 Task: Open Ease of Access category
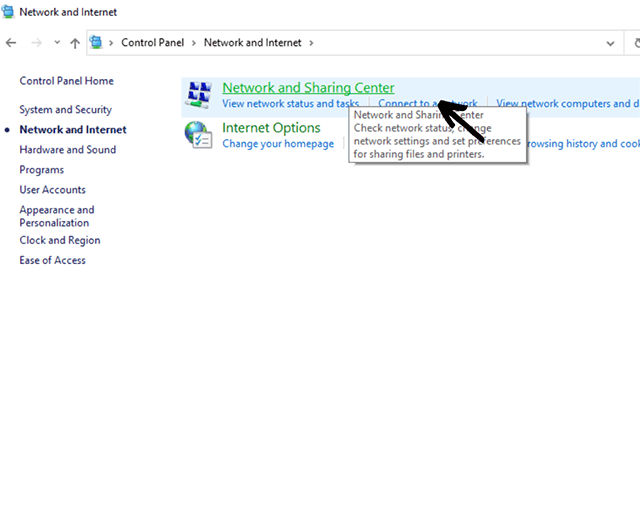[x=53, y=260]
